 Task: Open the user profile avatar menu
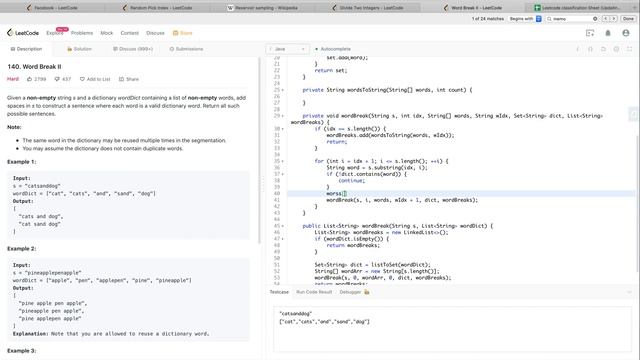626,33
